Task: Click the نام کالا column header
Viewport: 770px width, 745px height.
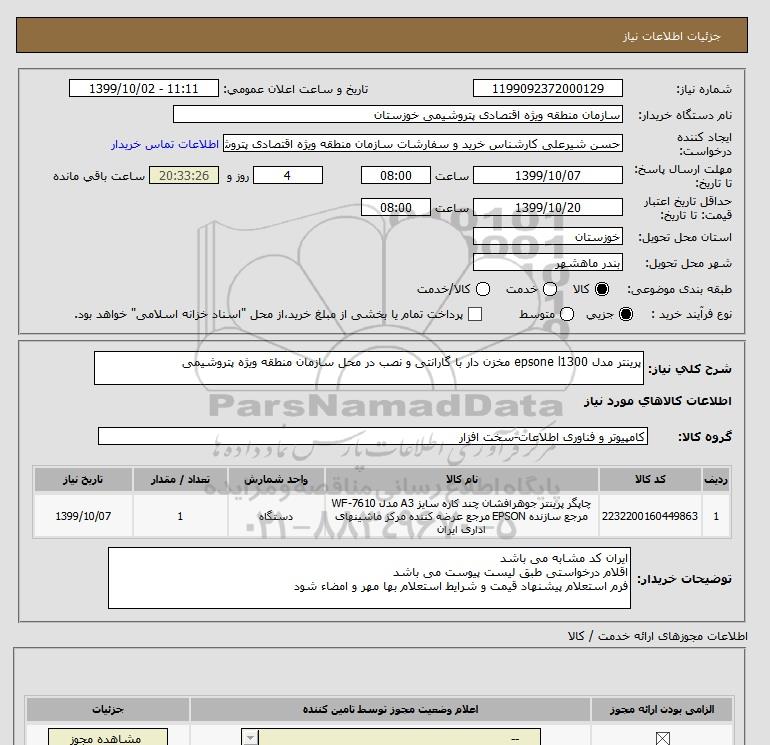Action: tap(462, 479)
